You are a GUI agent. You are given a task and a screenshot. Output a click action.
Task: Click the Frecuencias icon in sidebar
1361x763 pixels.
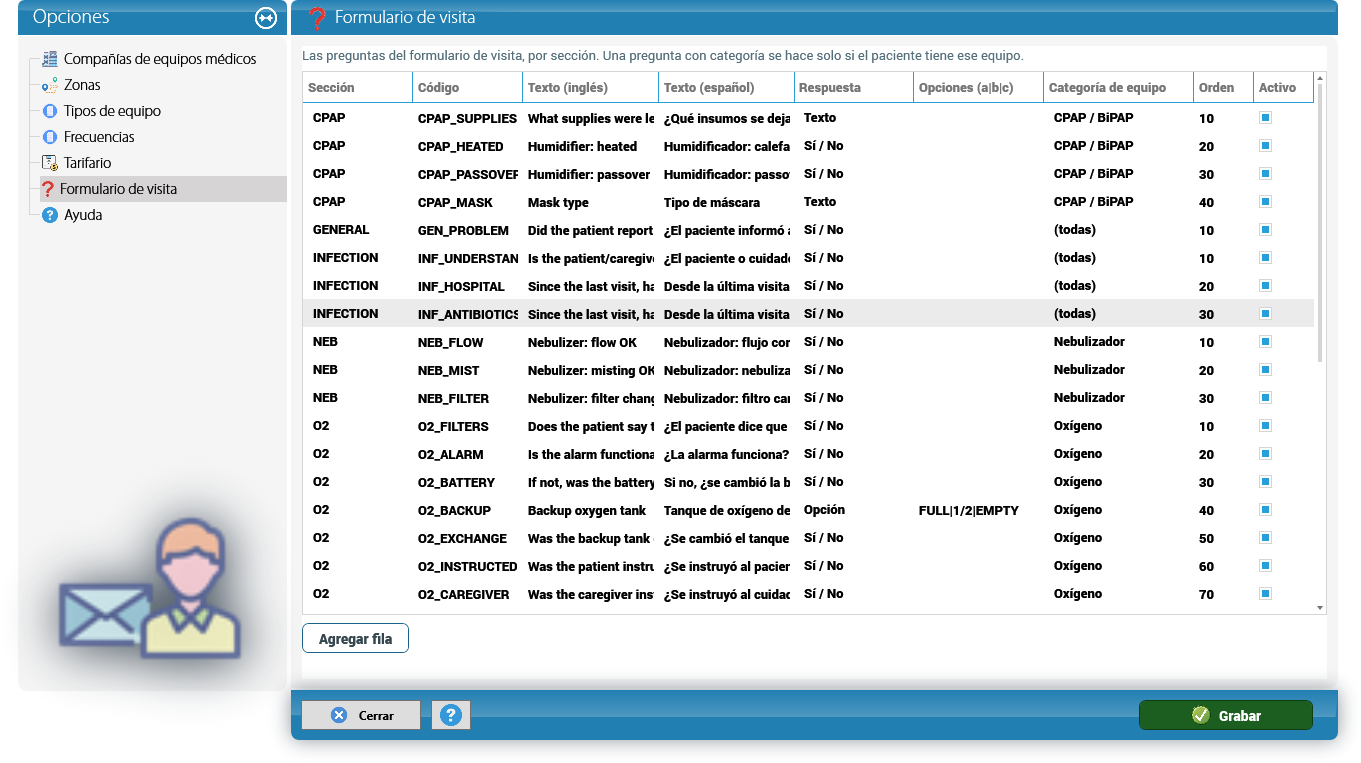coord(50,137)
